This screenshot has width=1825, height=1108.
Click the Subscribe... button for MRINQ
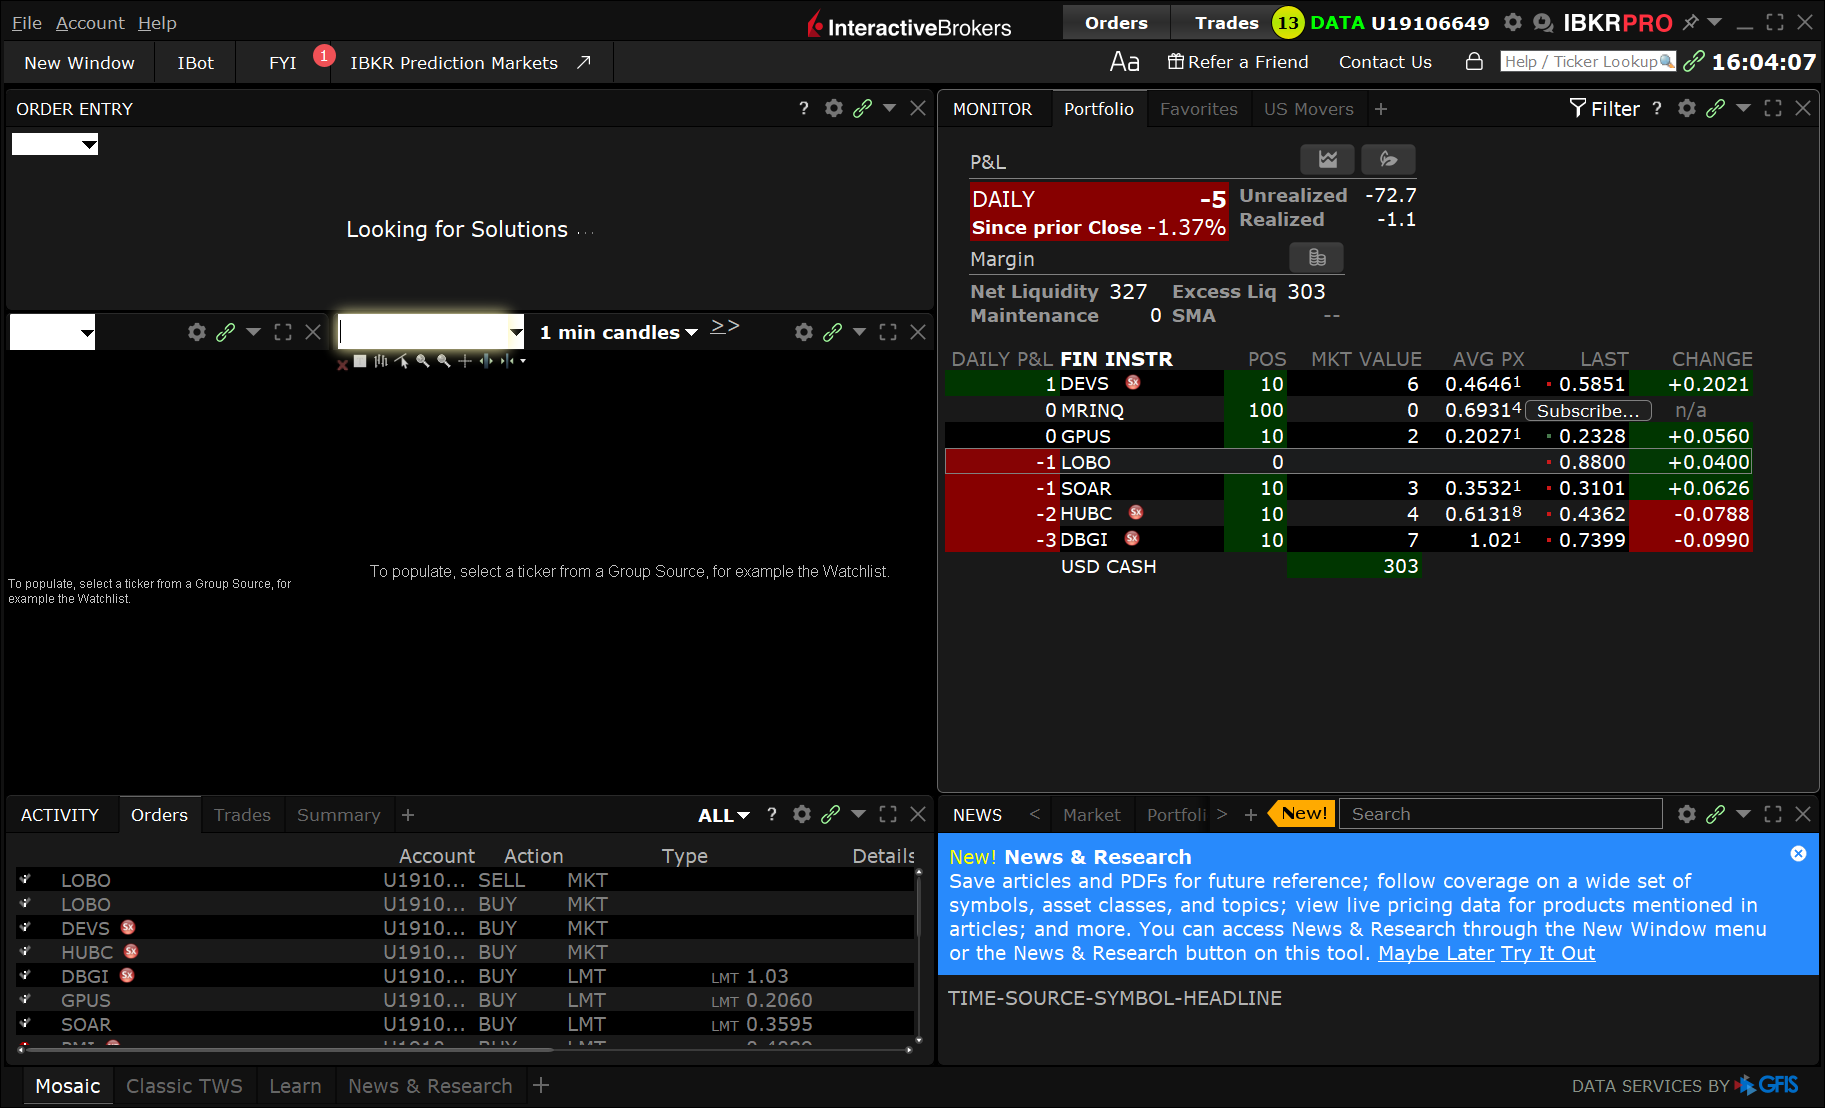1588,411
